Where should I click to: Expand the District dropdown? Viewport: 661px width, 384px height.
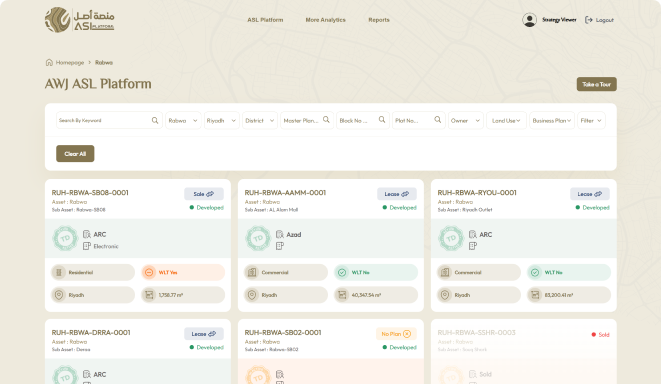260,121
